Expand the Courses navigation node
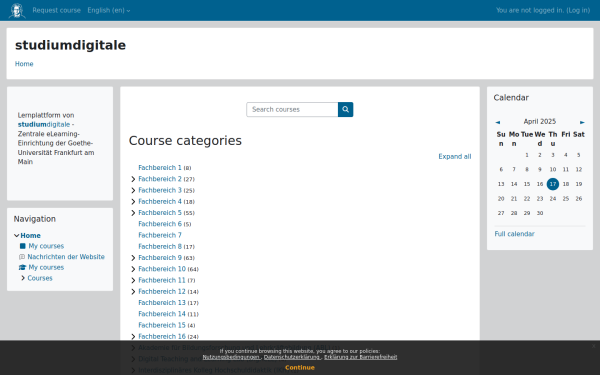600x375 pixels. point(23,278)
